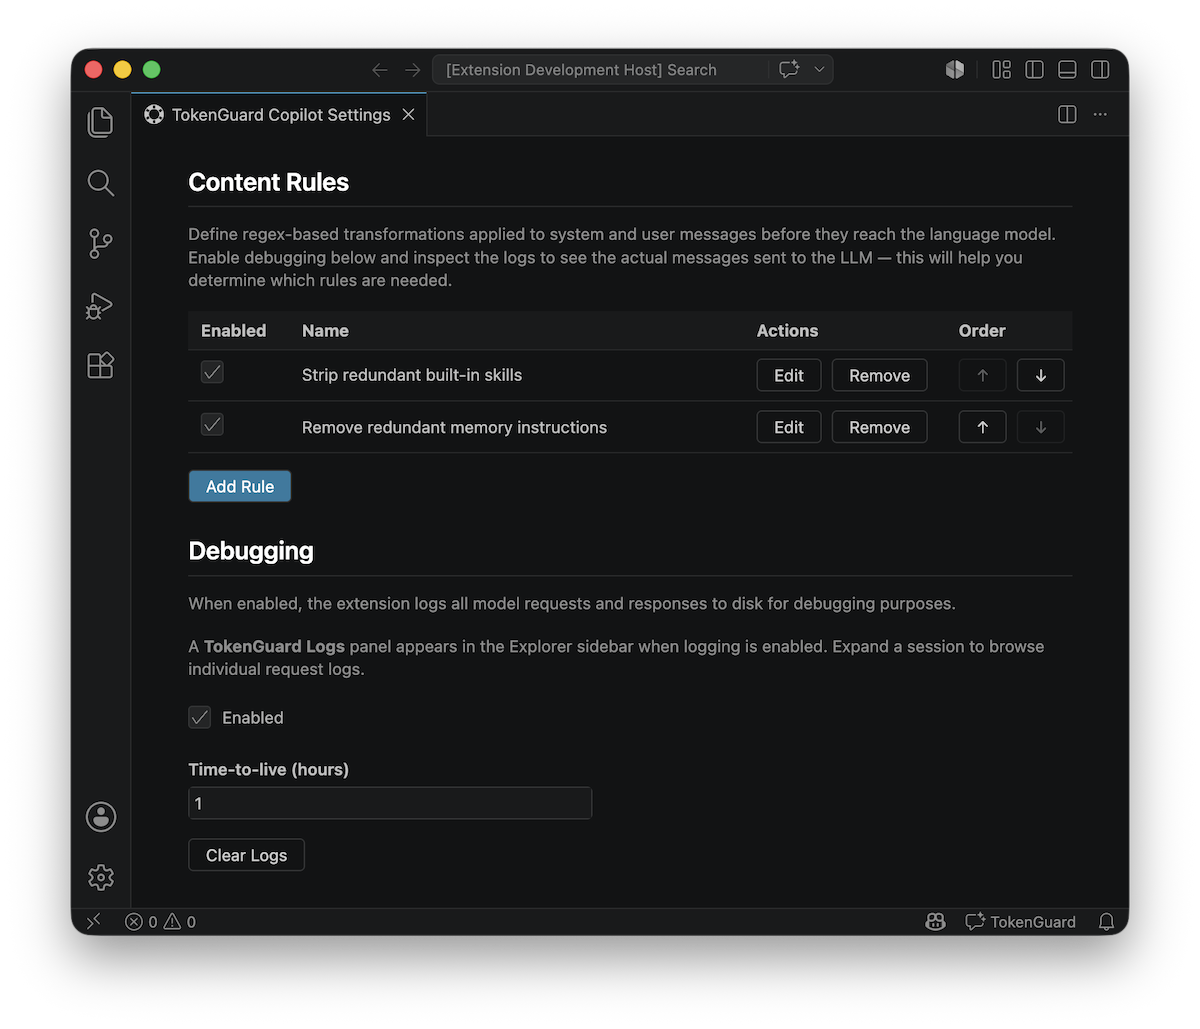The width and height of the screenshot is (1200, 1029).
Task: Remove the 'Strip redundant built-in skills' rule
Action: tap(880, 375)
